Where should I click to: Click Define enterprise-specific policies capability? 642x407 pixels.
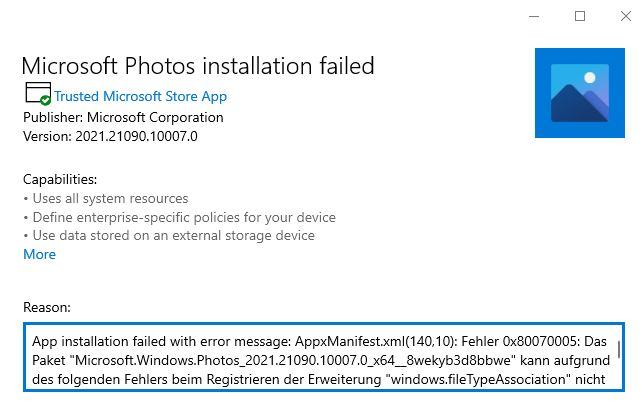pyautogui.click(x=184, y=217)
